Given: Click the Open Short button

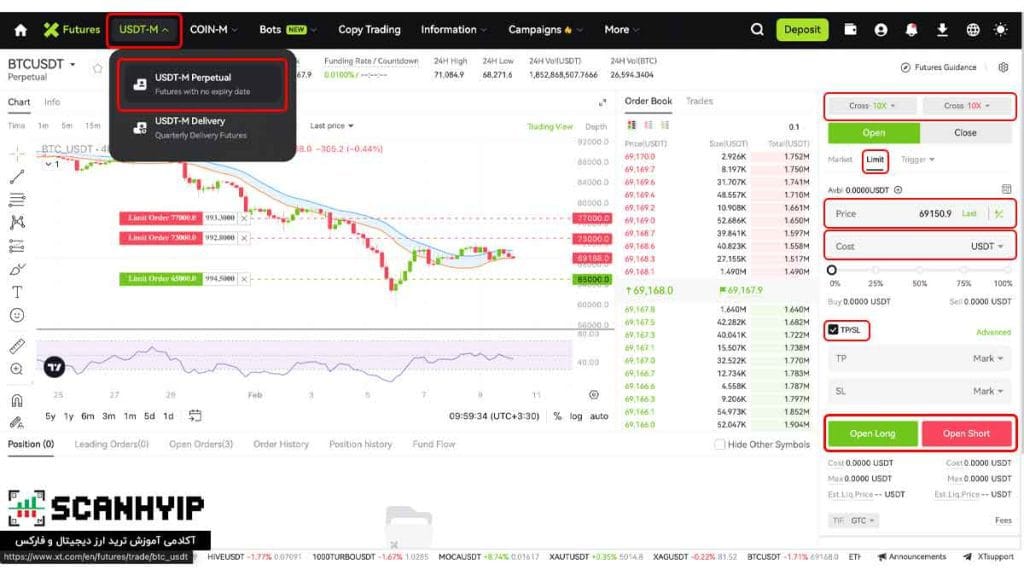Looking at the screenshot, I should point(967,434).
